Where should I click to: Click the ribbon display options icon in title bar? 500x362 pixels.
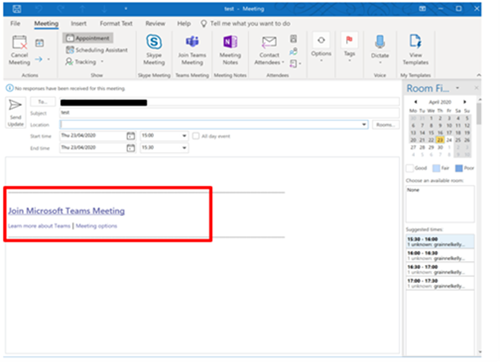(422, 9)
